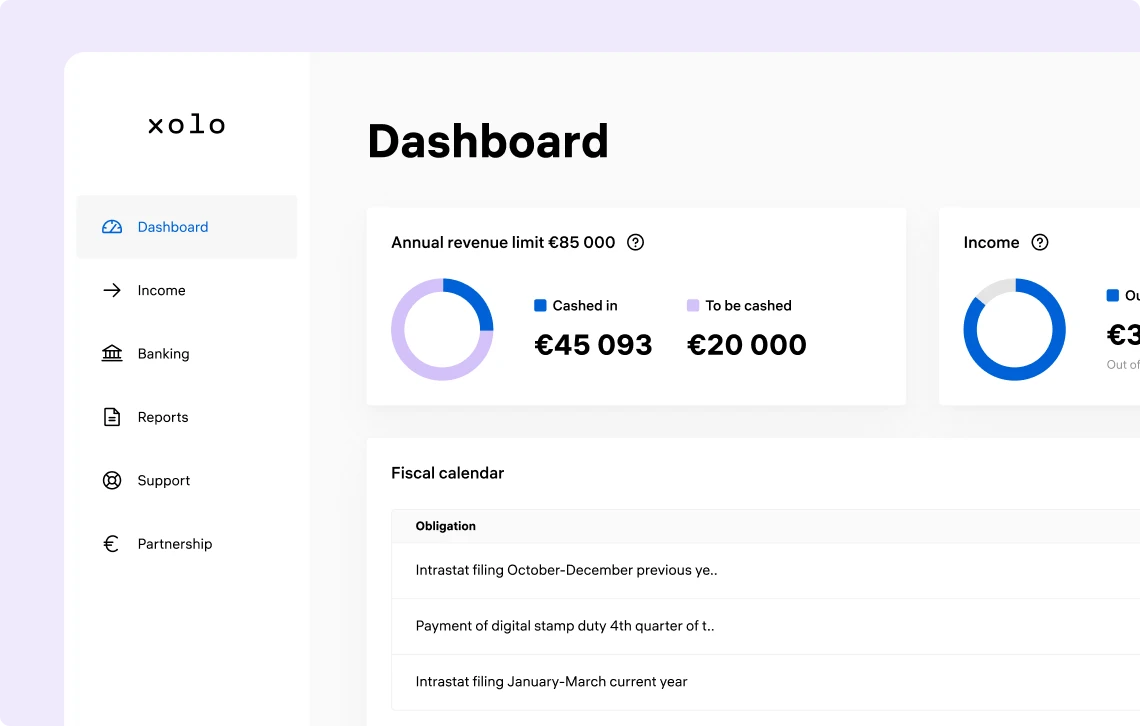Click the blue Cashed in legend swatch
The height and width of the screenshot is (726, 1140).
(x=541, y=305)
